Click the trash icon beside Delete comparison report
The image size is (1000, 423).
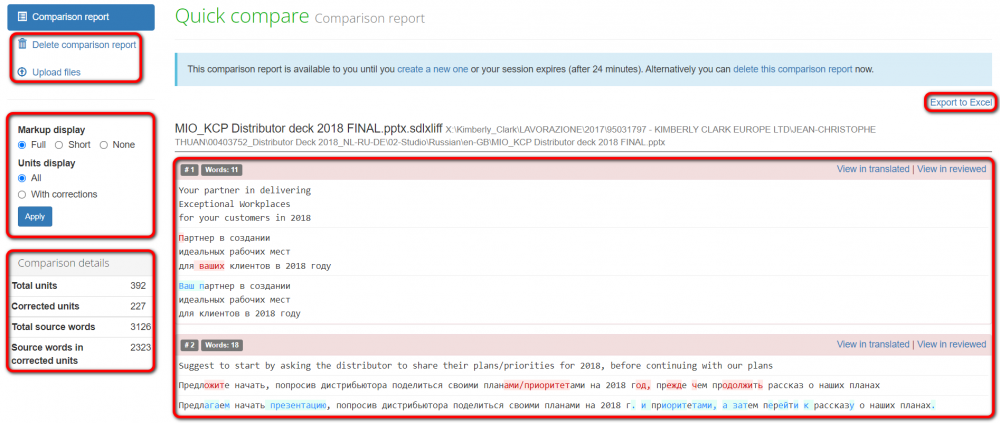[22, 44]
